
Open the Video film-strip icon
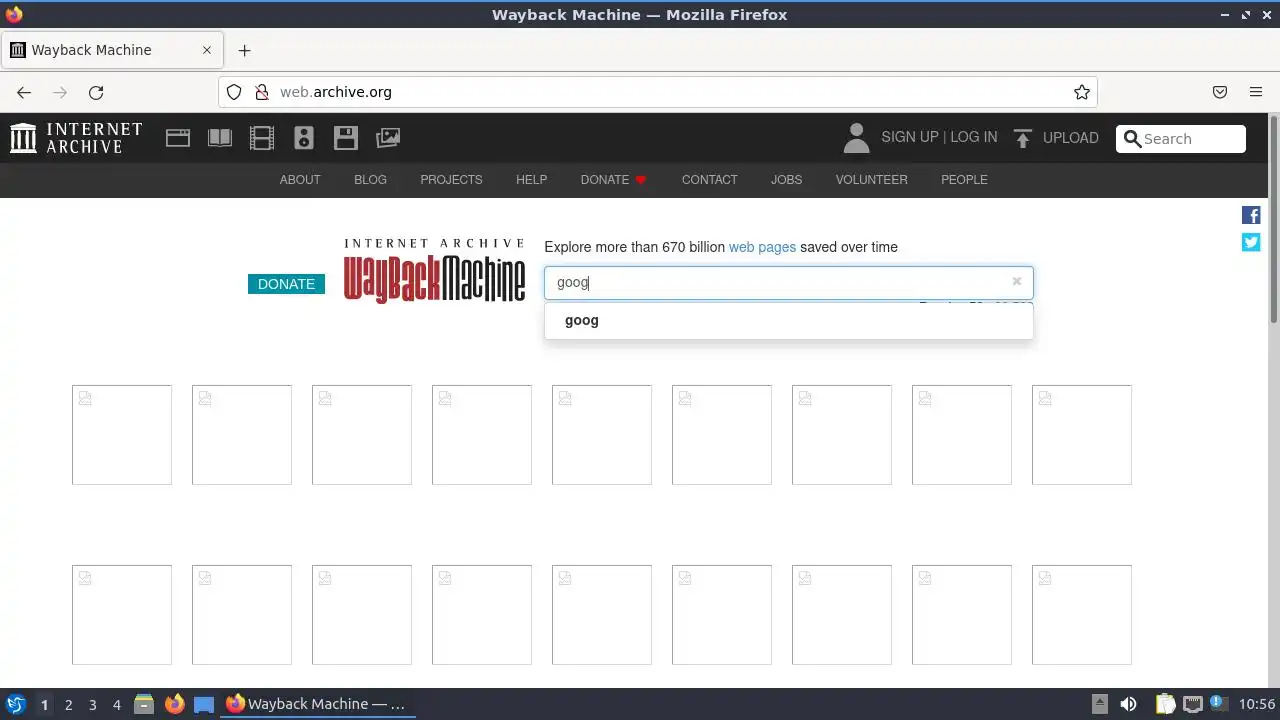(262, 138)
